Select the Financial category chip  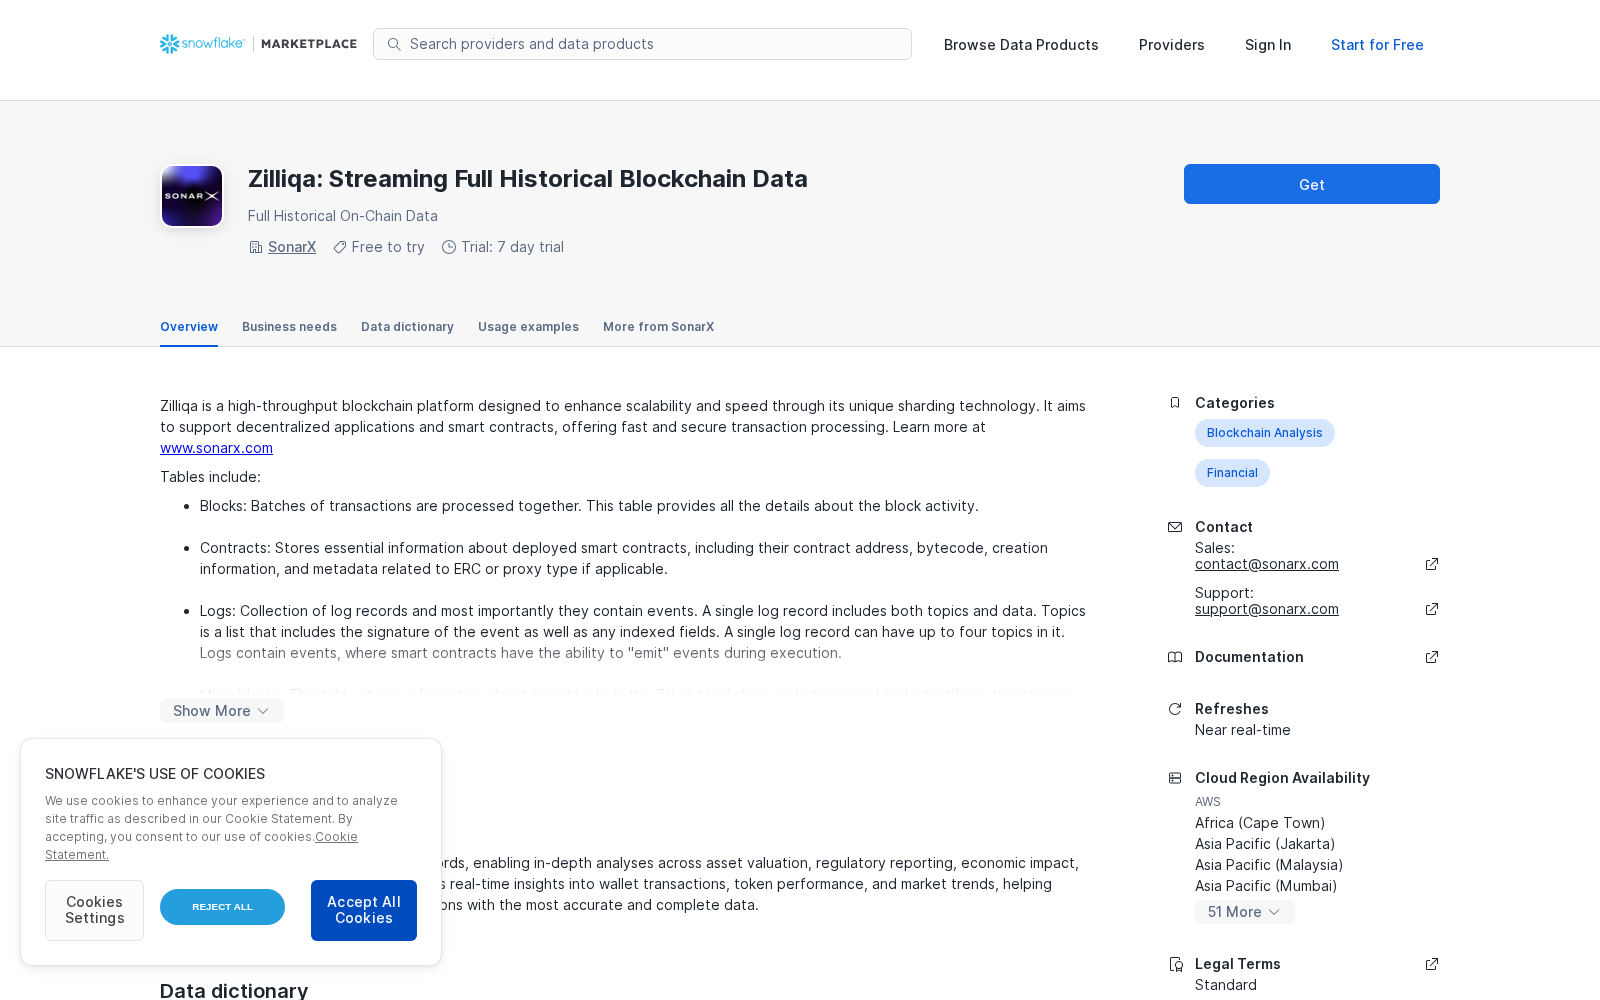1232,473
